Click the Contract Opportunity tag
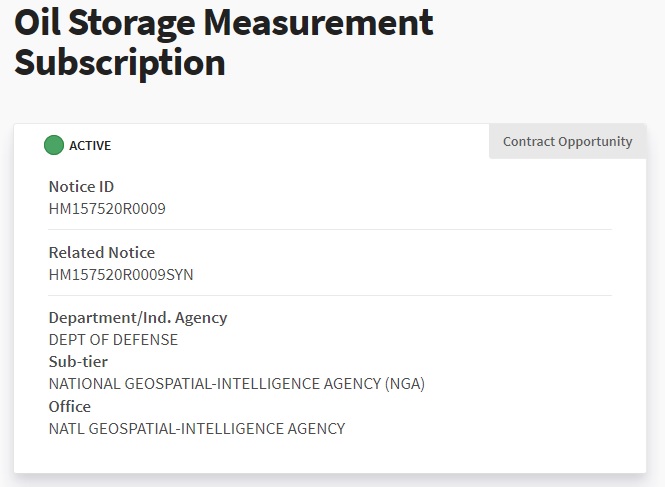The height and width of the screenshot is (487, 665). (x=567, y=141)
